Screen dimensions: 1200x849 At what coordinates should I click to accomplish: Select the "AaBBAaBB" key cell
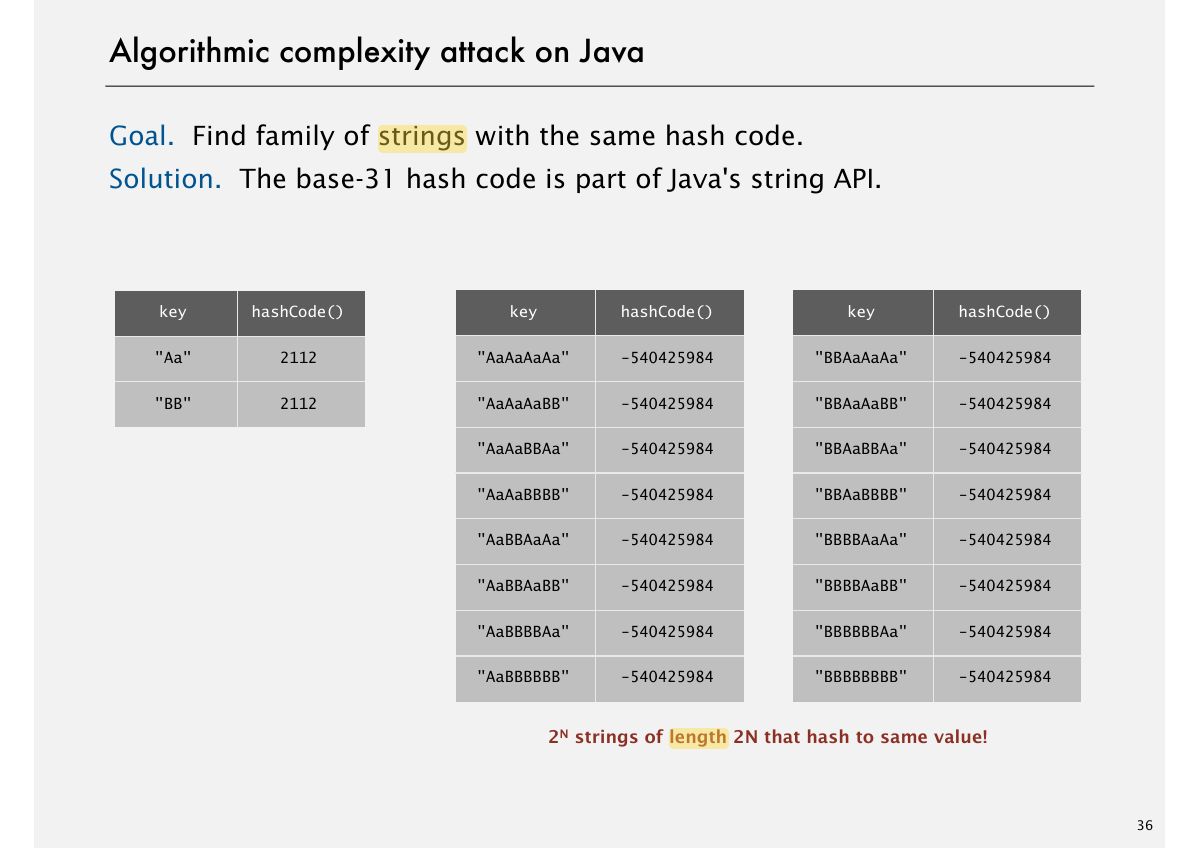pos(525,586)
